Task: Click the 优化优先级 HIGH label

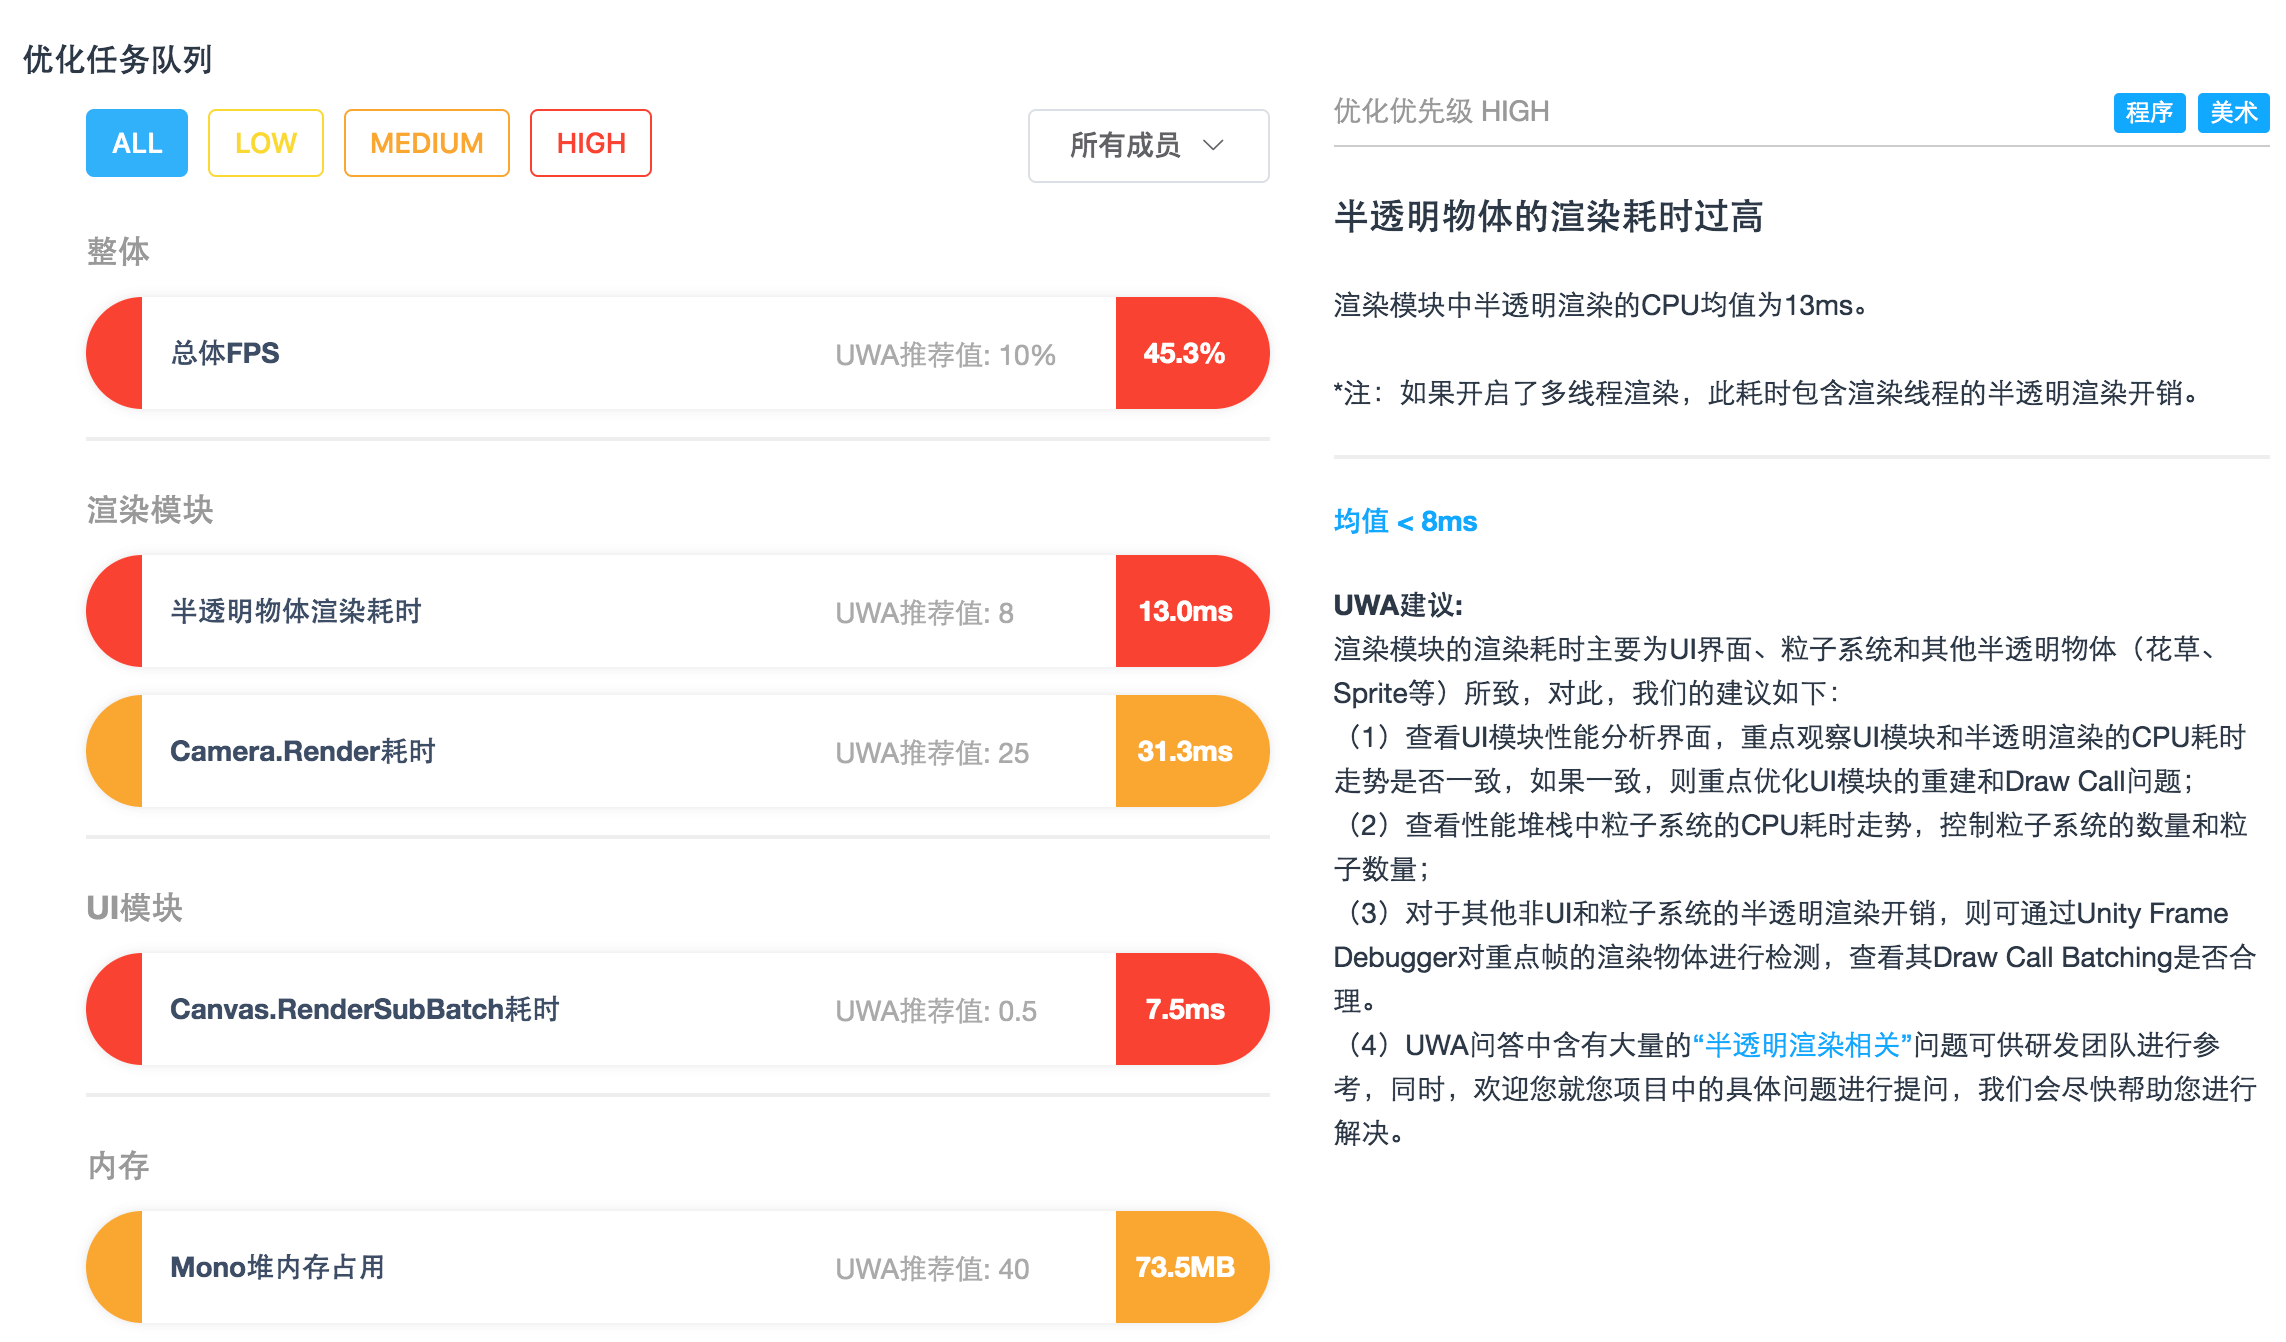Action: 1441,111
